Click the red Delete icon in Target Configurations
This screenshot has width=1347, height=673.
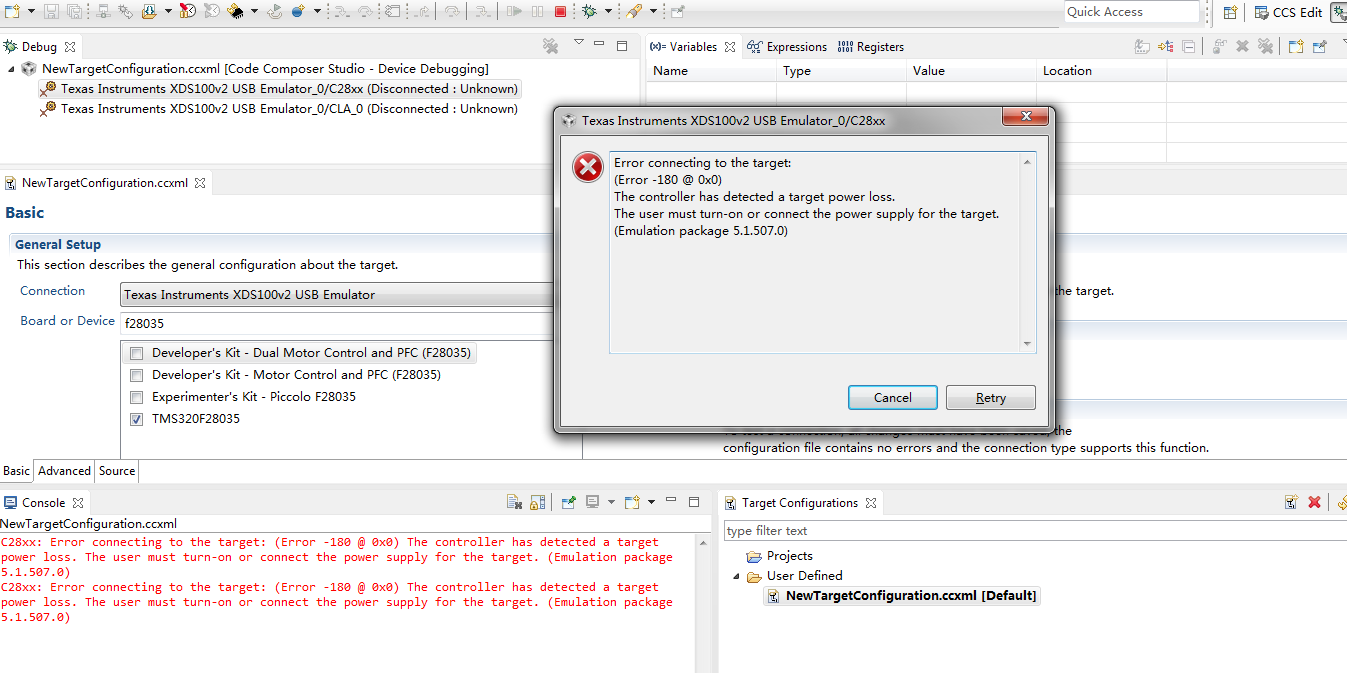1314,502
